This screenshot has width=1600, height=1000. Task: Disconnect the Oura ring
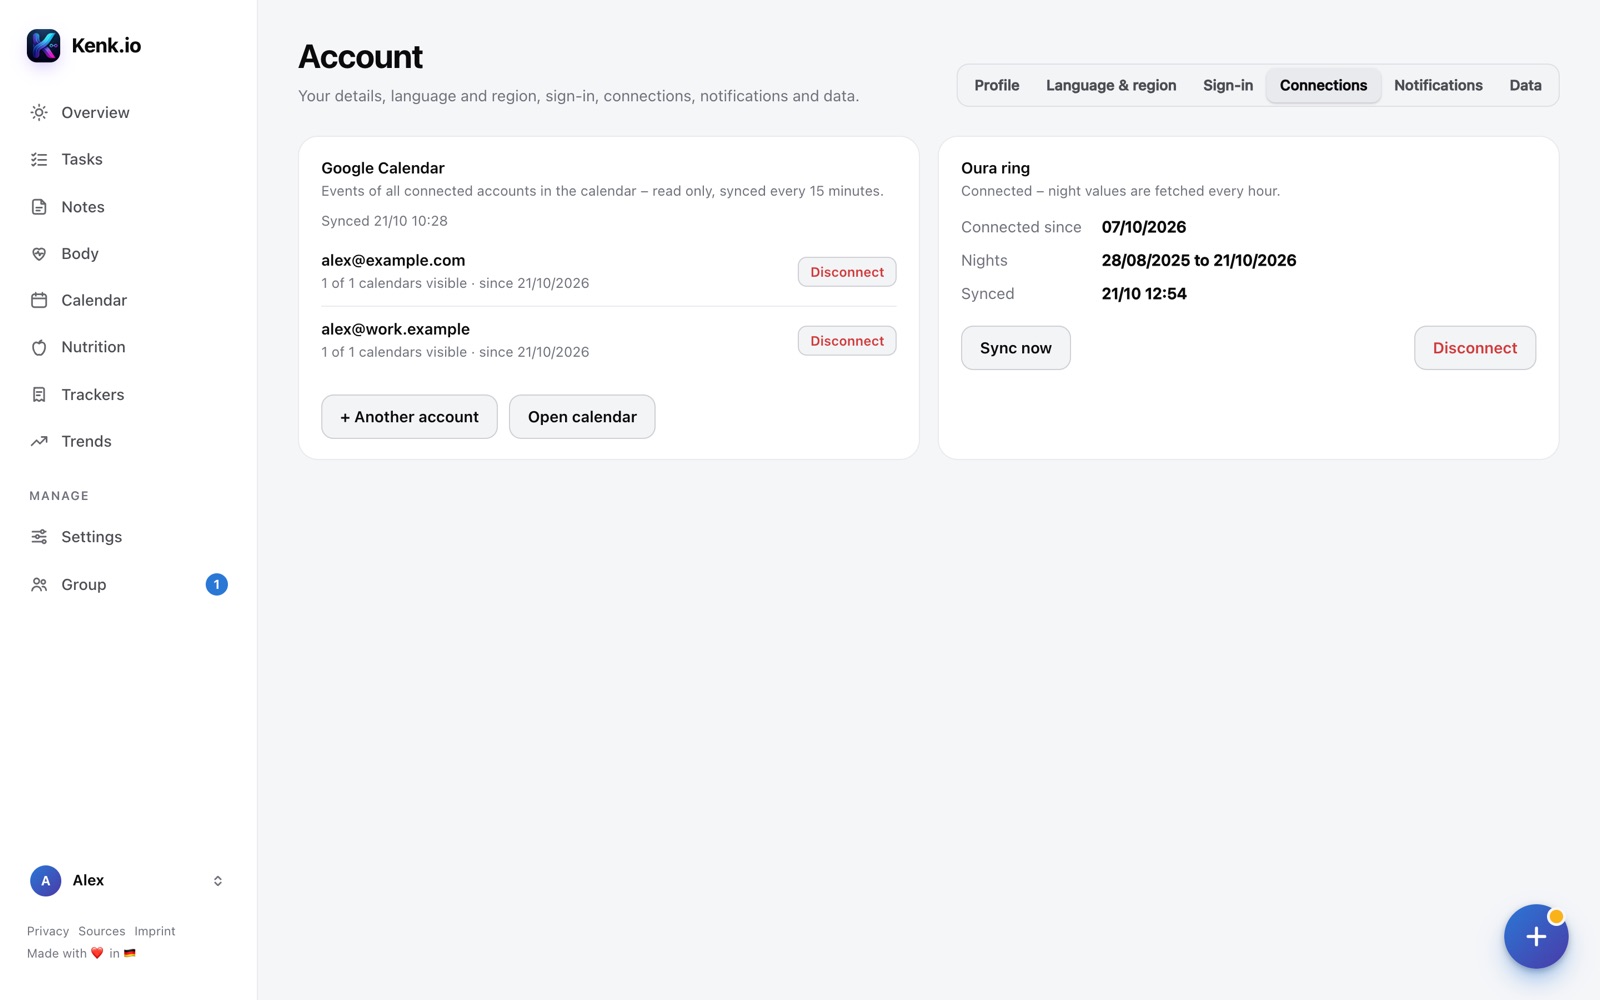pyautogui.click(x=1475, y=348)
